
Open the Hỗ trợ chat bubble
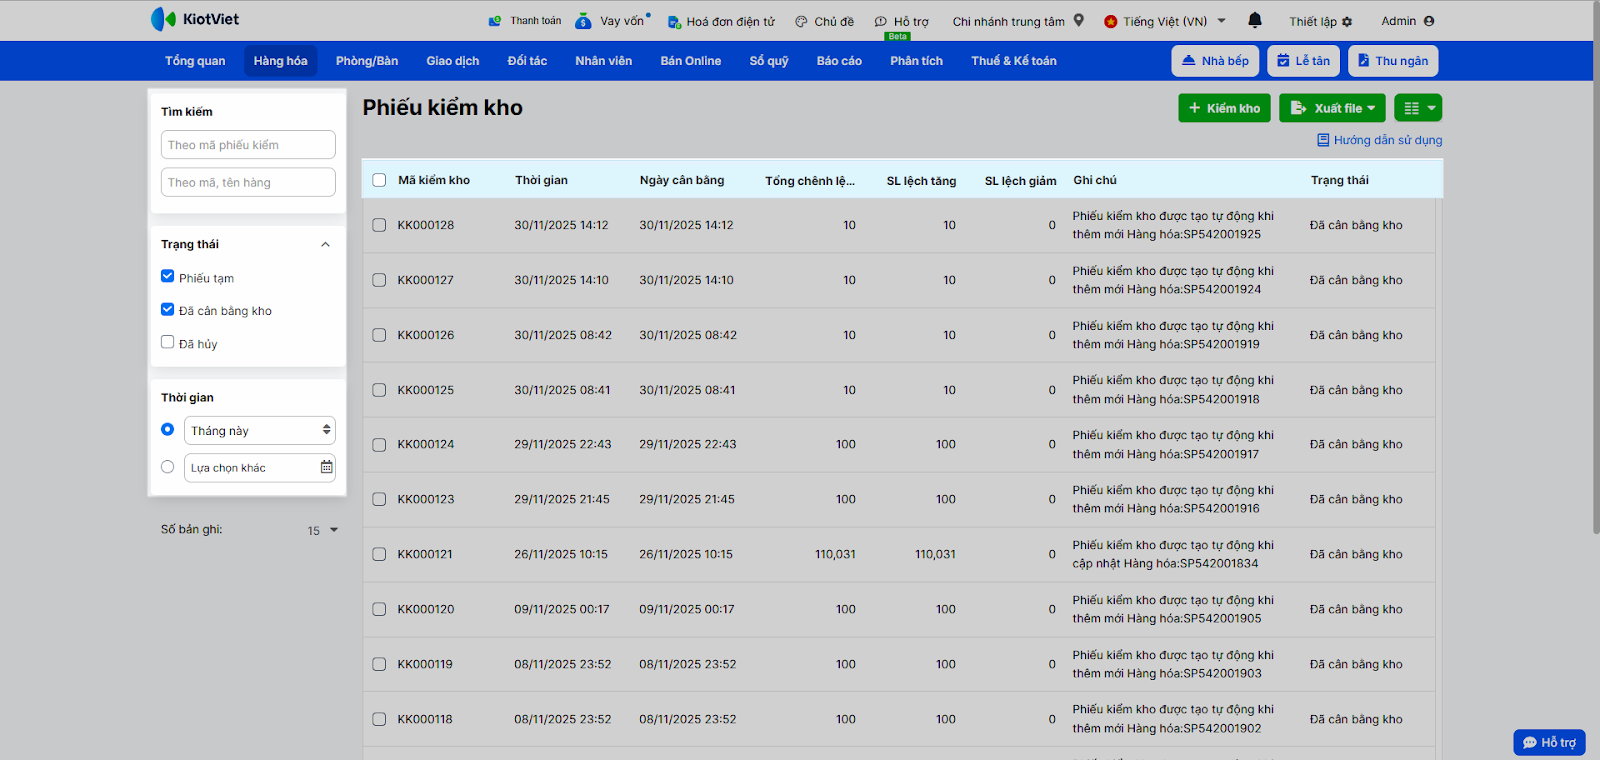click(1549, 742)
